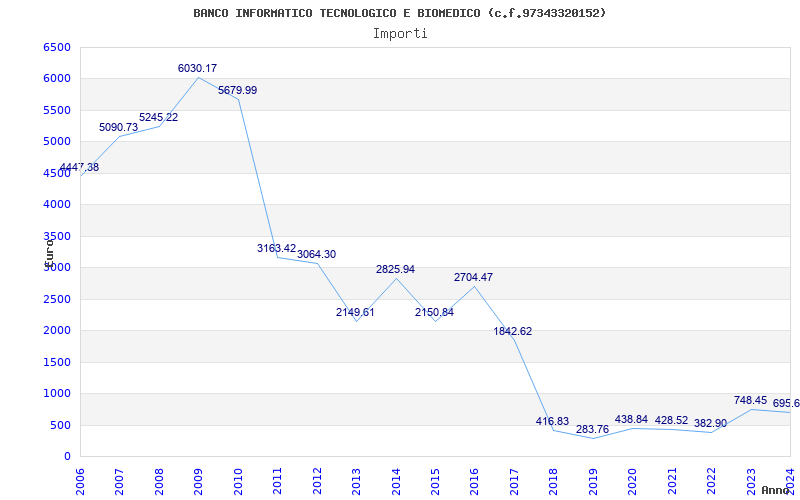Click the 2013 x-axis year label
This screenshot has width=800, height=500.
(356, 481)
